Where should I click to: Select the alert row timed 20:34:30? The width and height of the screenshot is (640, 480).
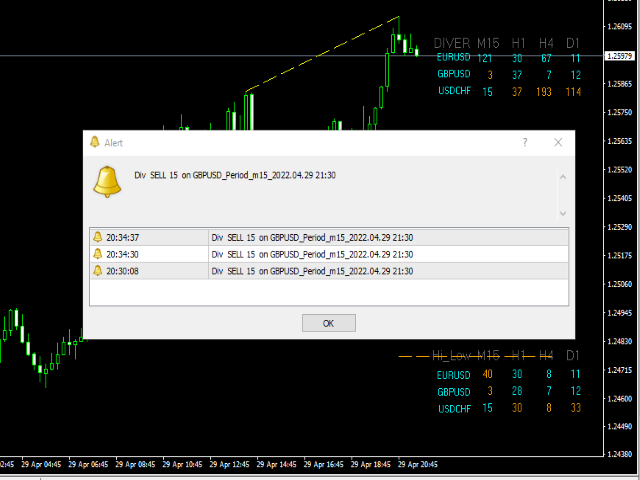[x=329, y=254]
